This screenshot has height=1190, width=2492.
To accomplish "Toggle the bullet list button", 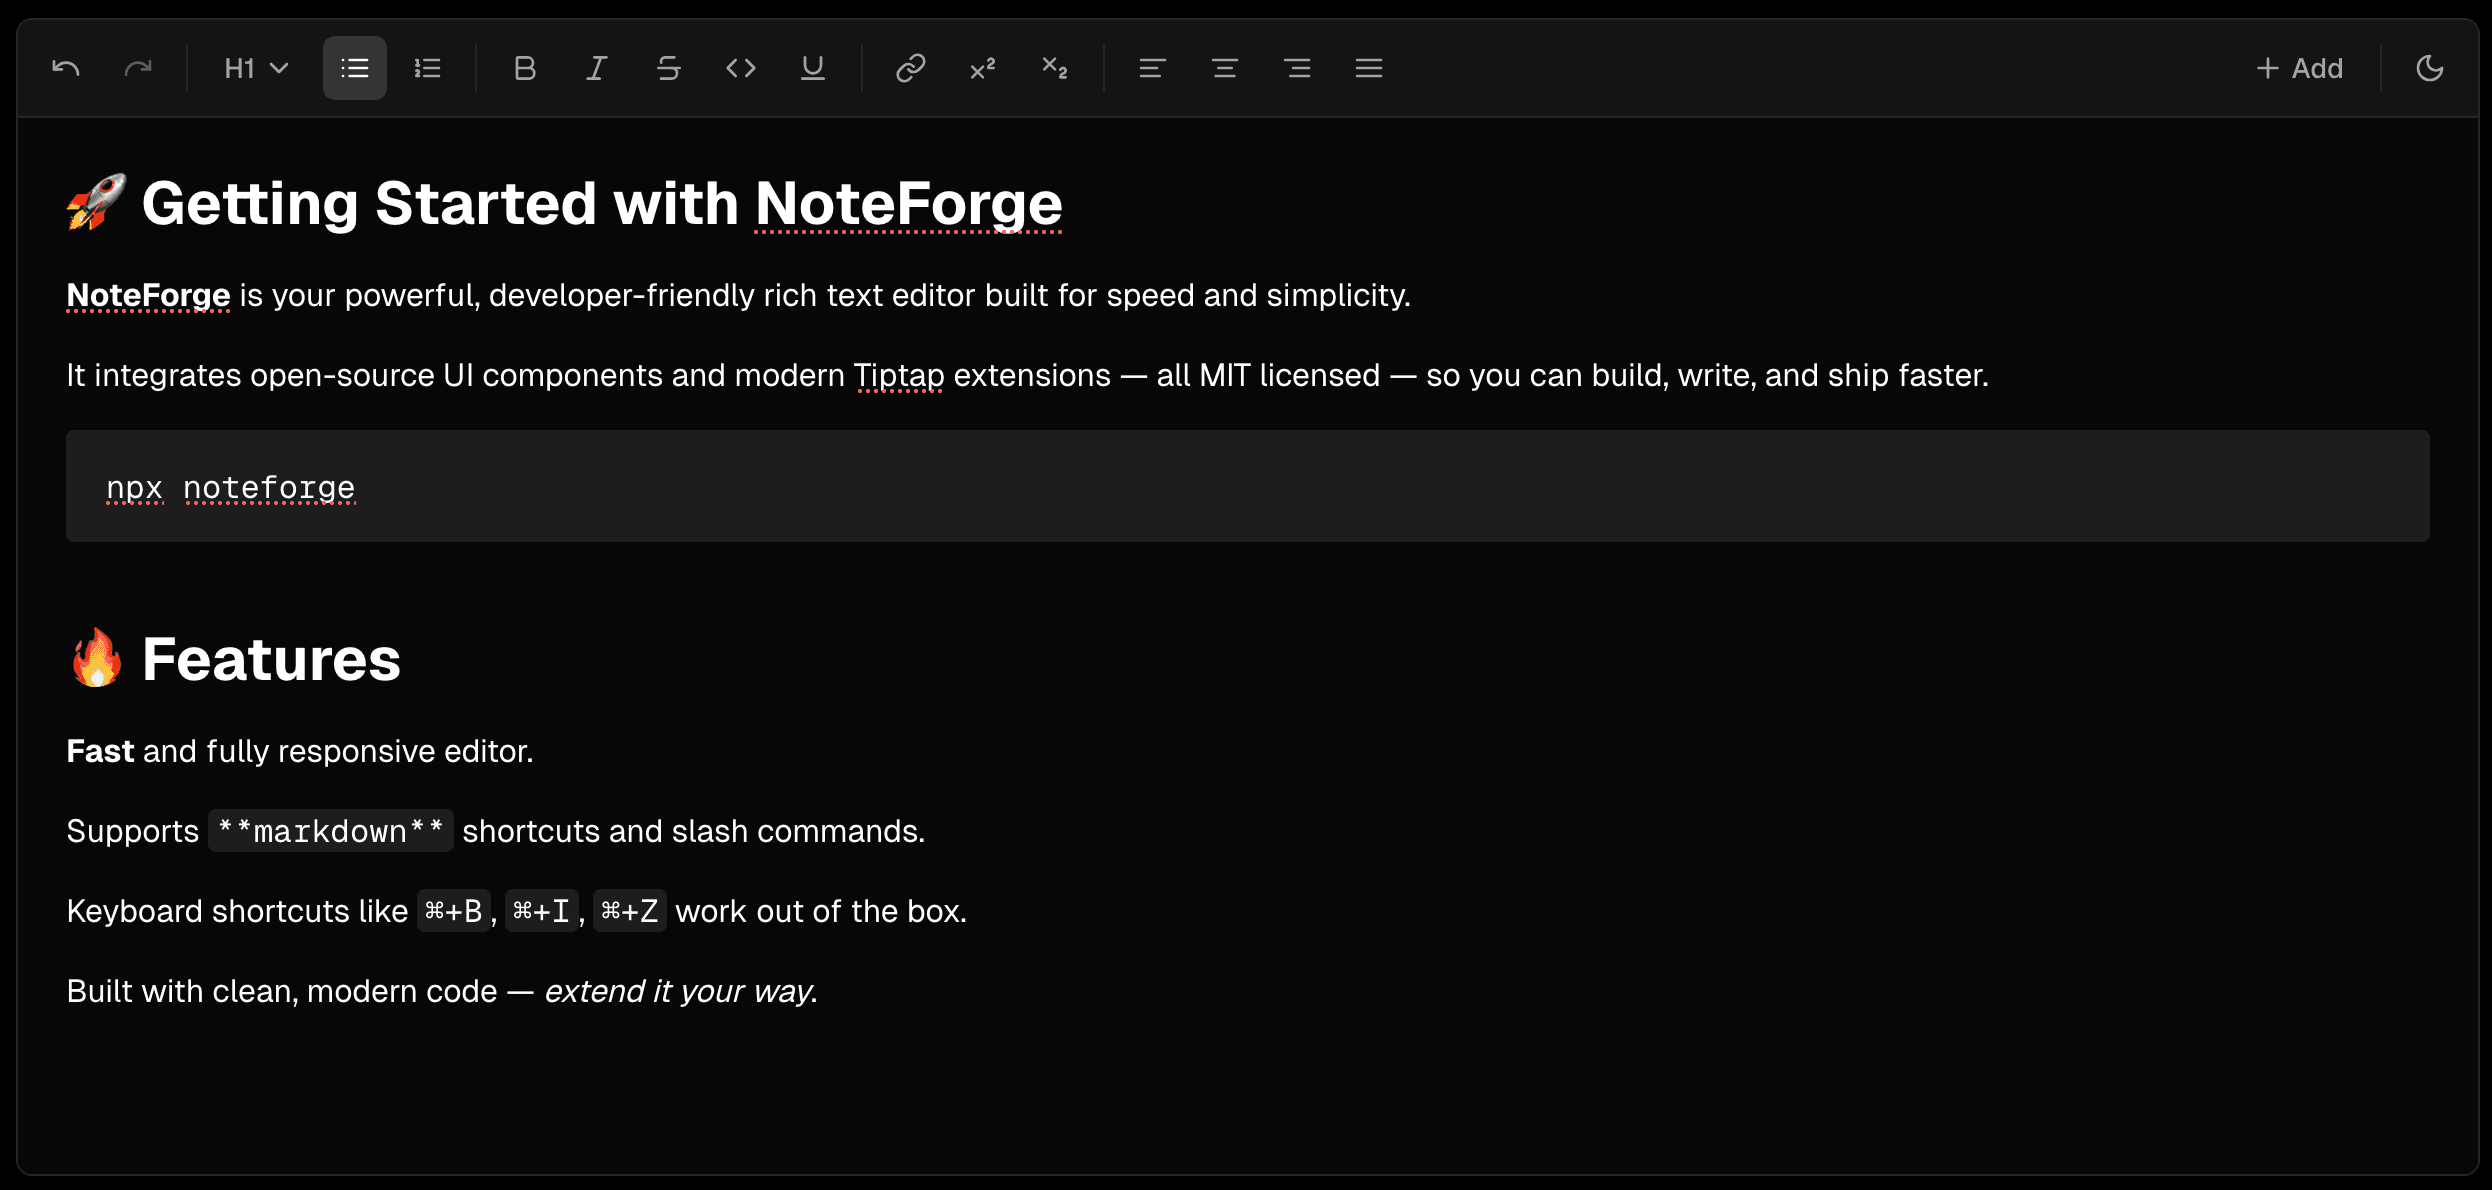I will coord(355,68).
